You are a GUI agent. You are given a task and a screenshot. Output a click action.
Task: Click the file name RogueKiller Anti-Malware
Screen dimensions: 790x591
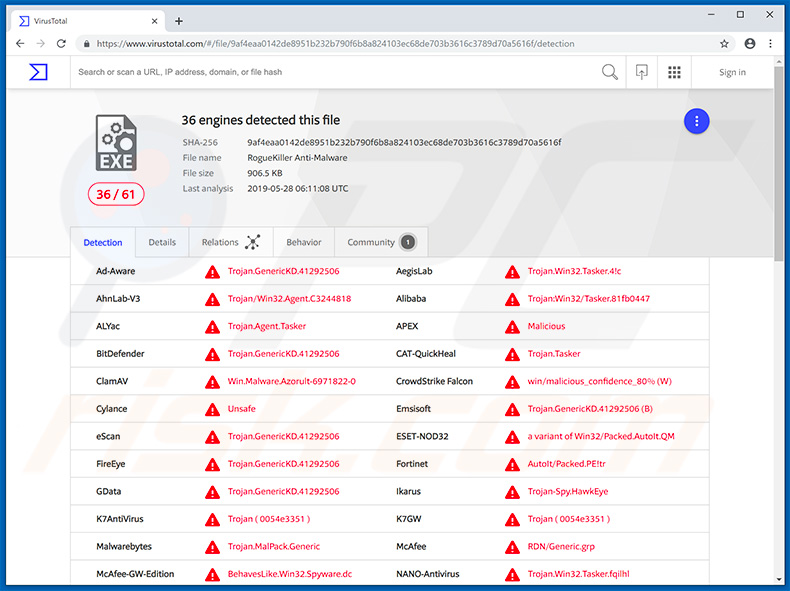297,158
